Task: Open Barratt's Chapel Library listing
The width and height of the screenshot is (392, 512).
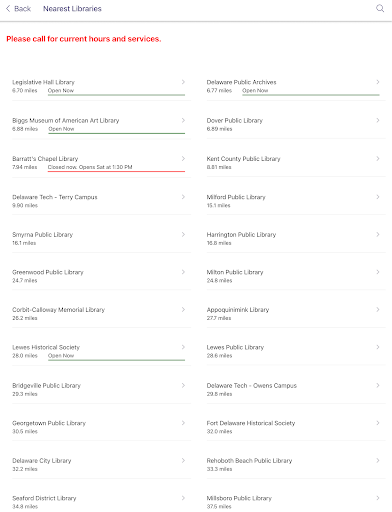Action: coord(101,163)
